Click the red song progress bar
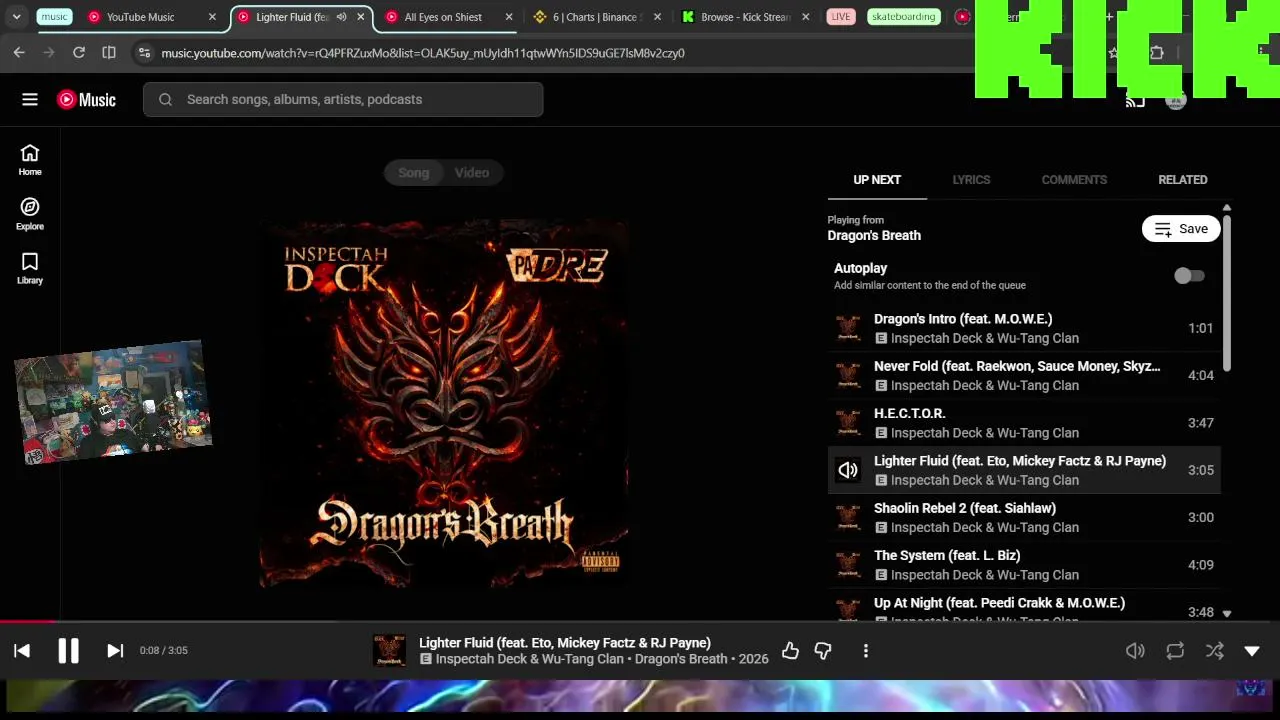Viewport: 1280px width, 720px height. pos(29,621)
